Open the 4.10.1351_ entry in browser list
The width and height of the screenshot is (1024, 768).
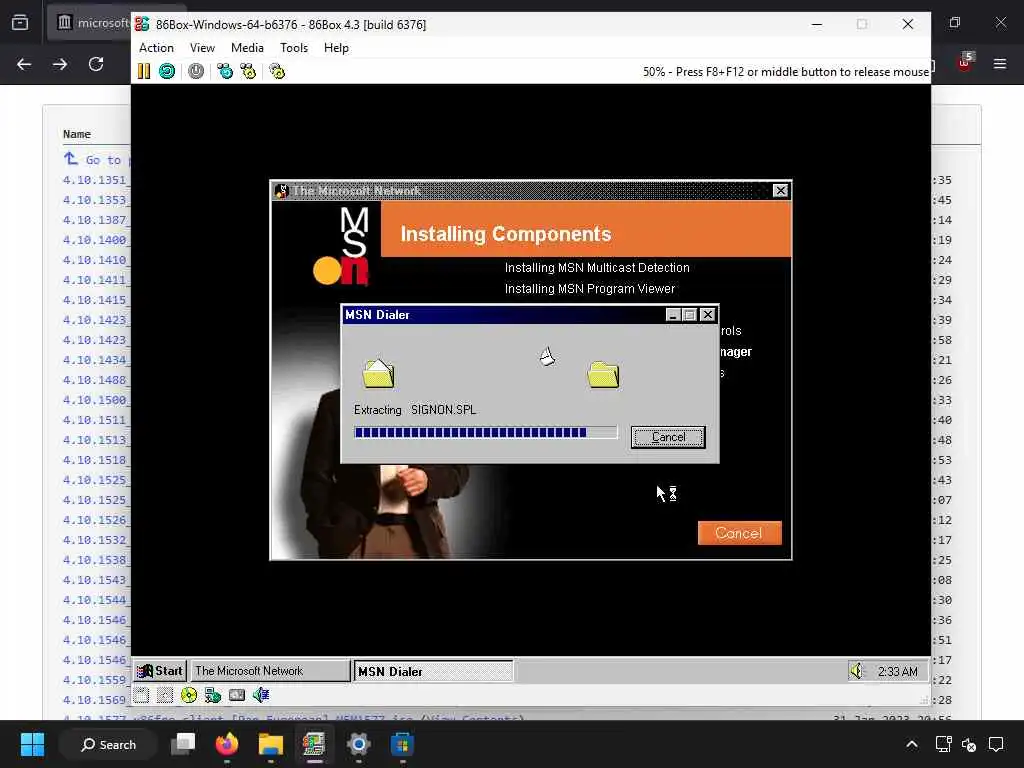[x=96, y=180]
